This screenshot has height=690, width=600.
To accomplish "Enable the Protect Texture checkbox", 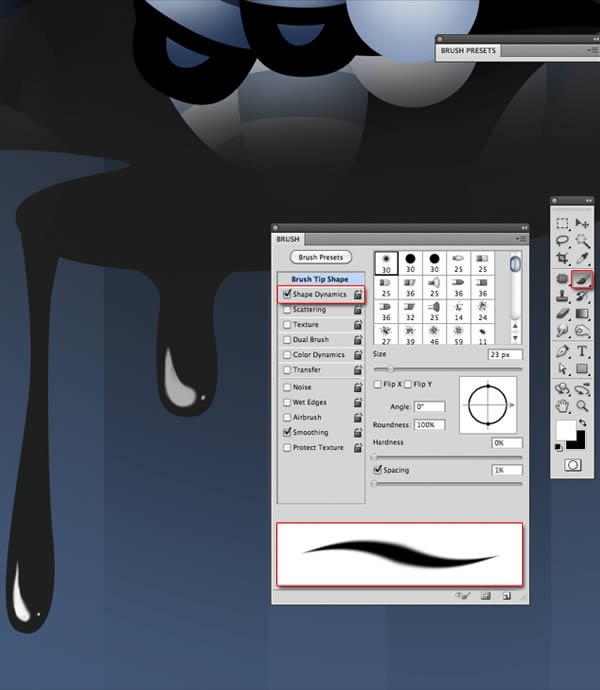I will click(x=287, y=448).
